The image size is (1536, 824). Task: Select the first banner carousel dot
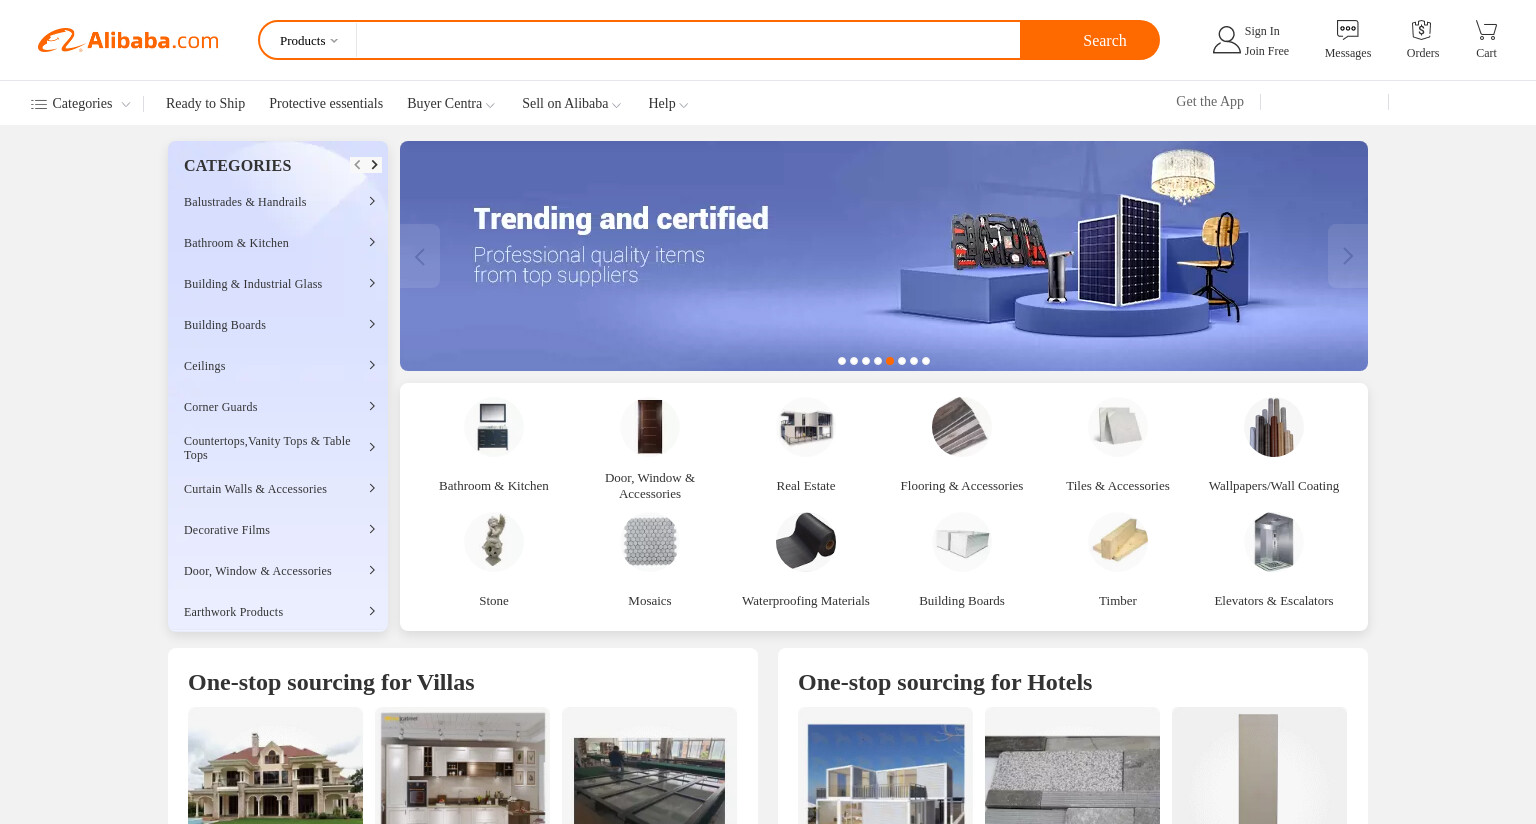click(842, 361)
